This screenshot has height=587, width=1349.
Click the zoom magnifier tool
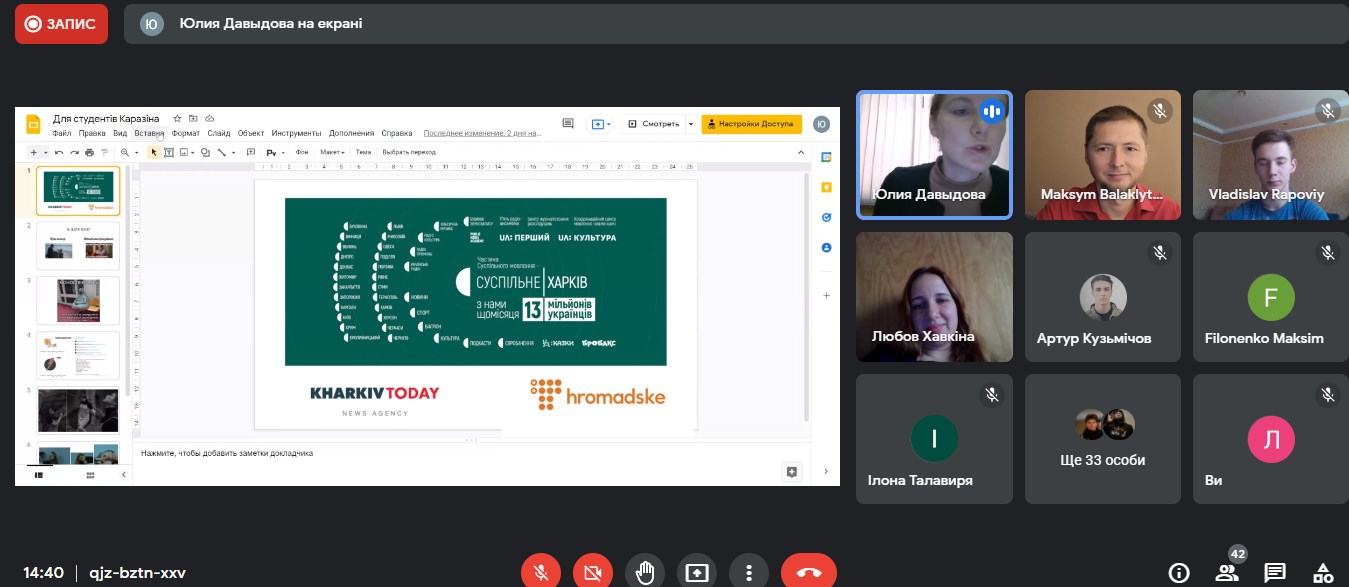124,152
